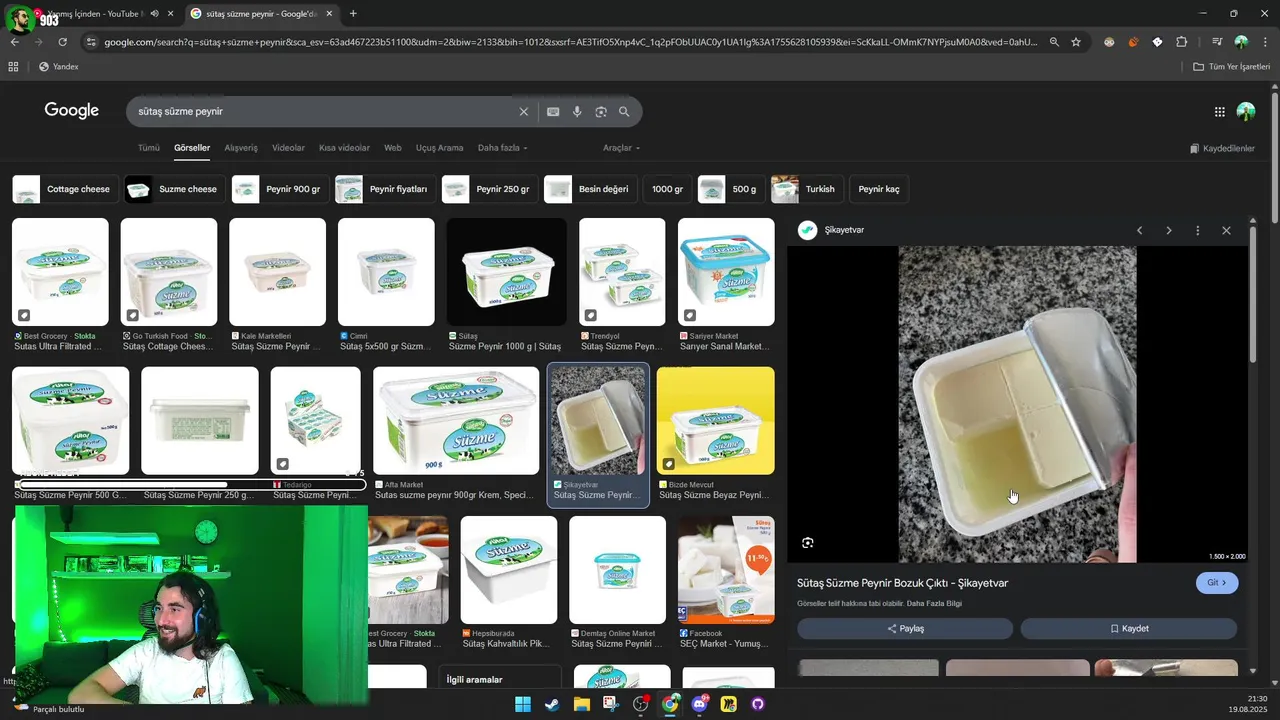The image size is (1280, 720).
Task: Open the Trendyol Sütaş Süzme Peynir thumbnail
Action: 622,272
